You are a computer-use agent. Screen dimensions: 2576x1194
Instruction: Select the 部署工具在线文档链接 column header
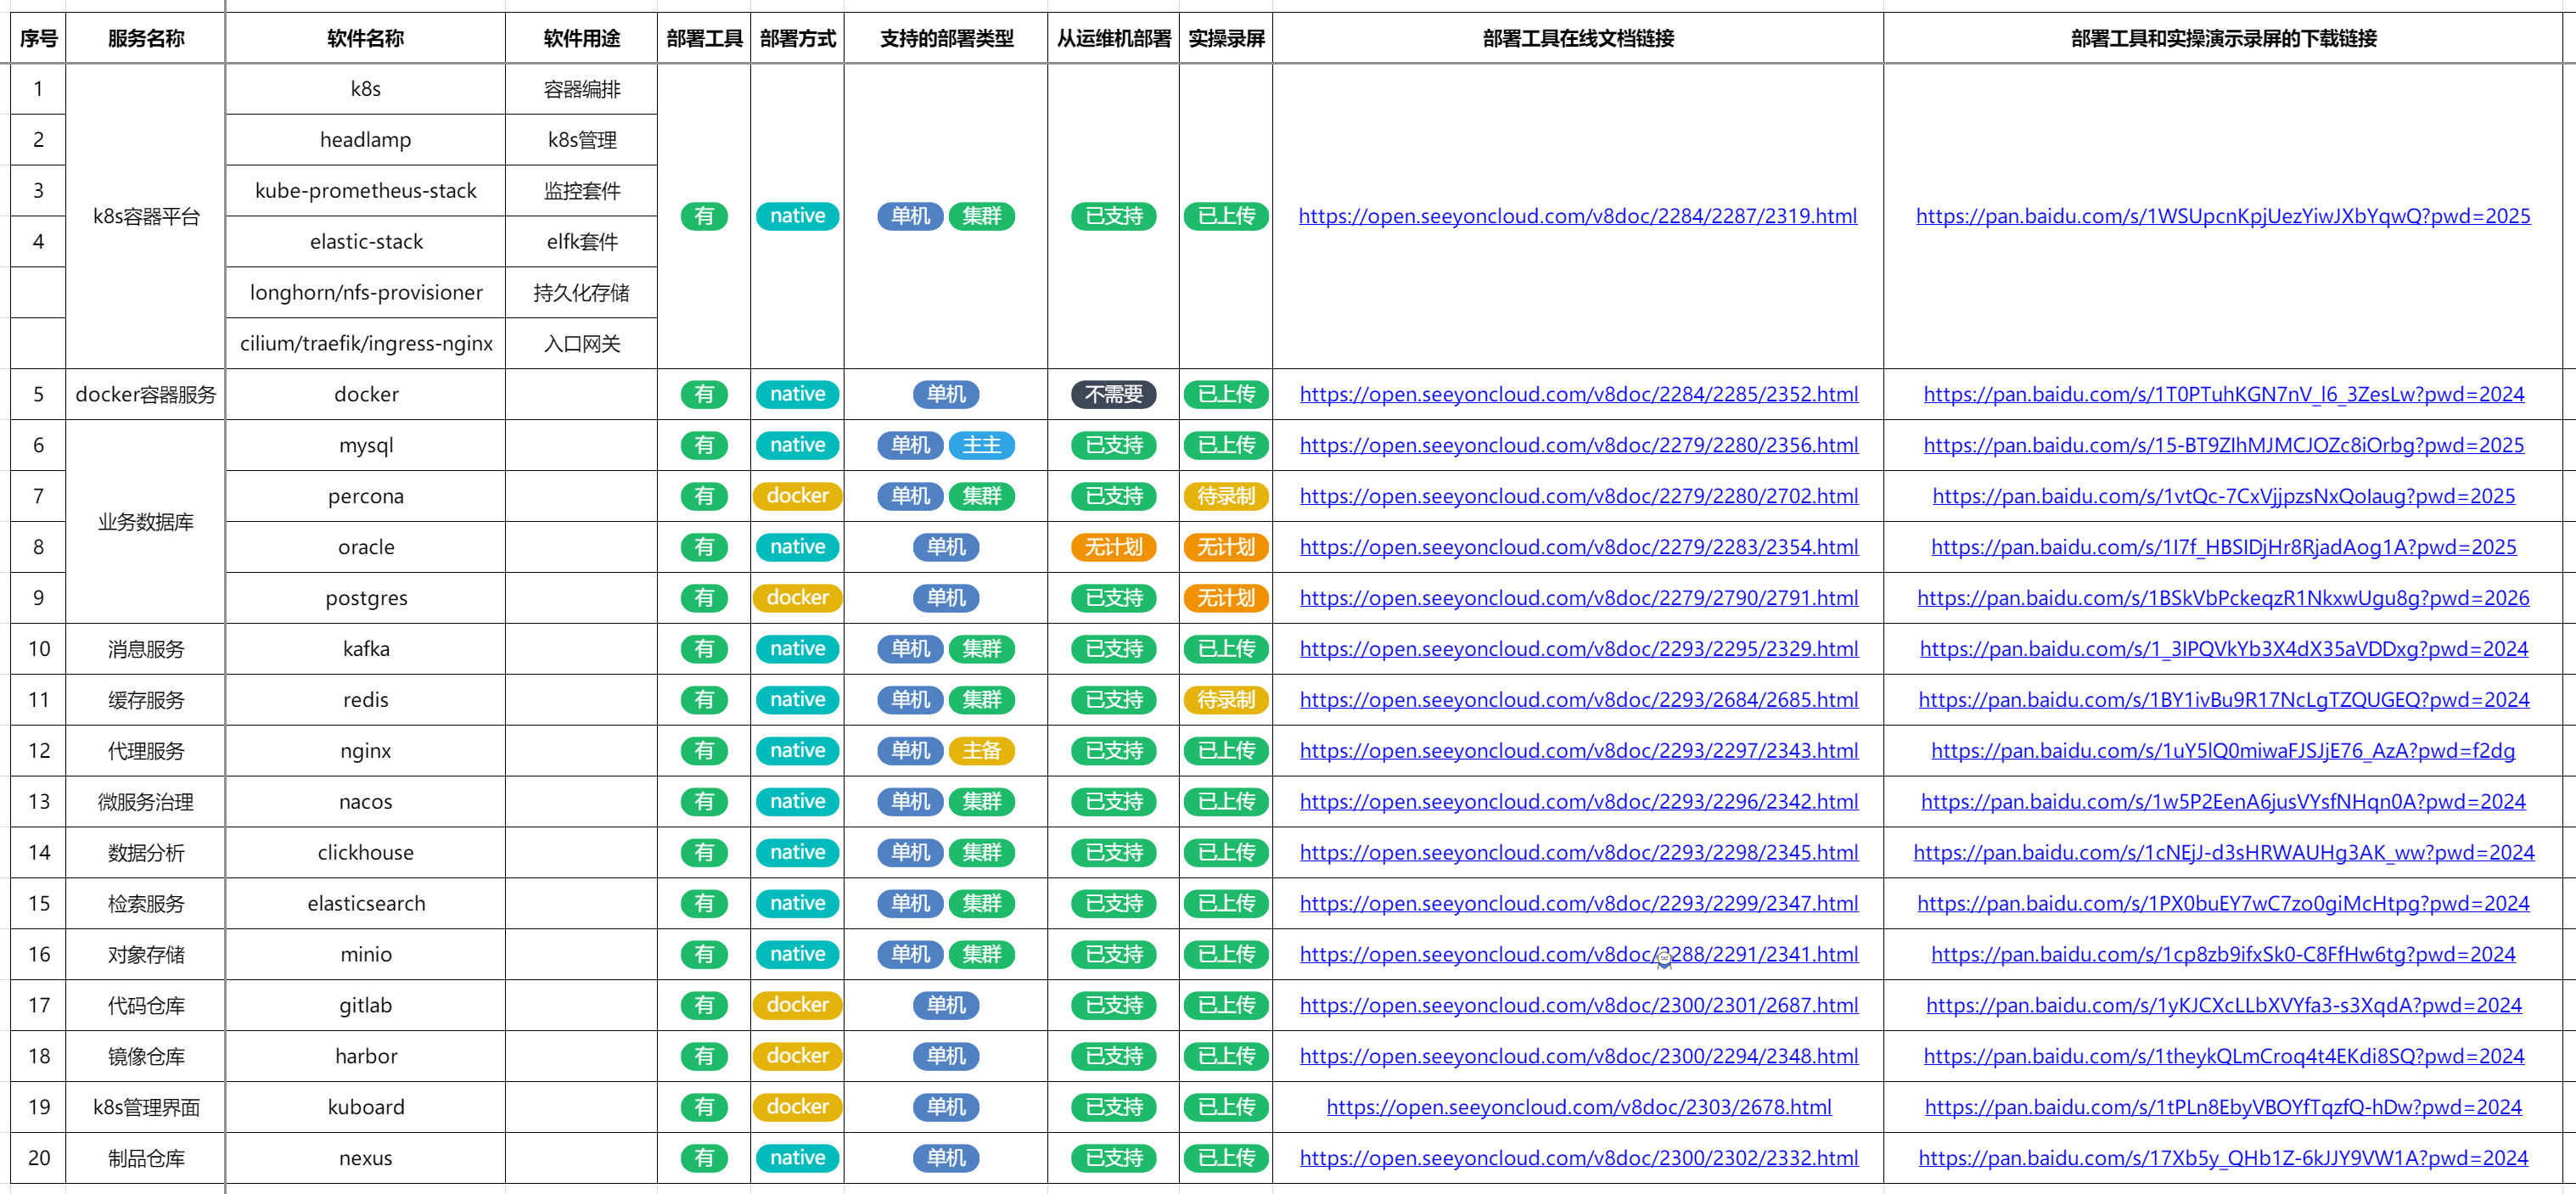tap(1578, 39)
